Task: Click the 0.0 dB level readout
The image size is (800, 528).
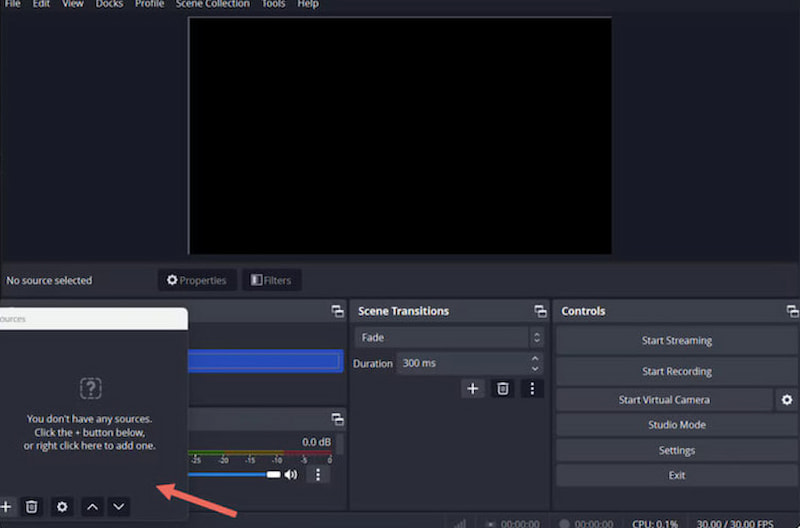Action: tap(316, 442)
